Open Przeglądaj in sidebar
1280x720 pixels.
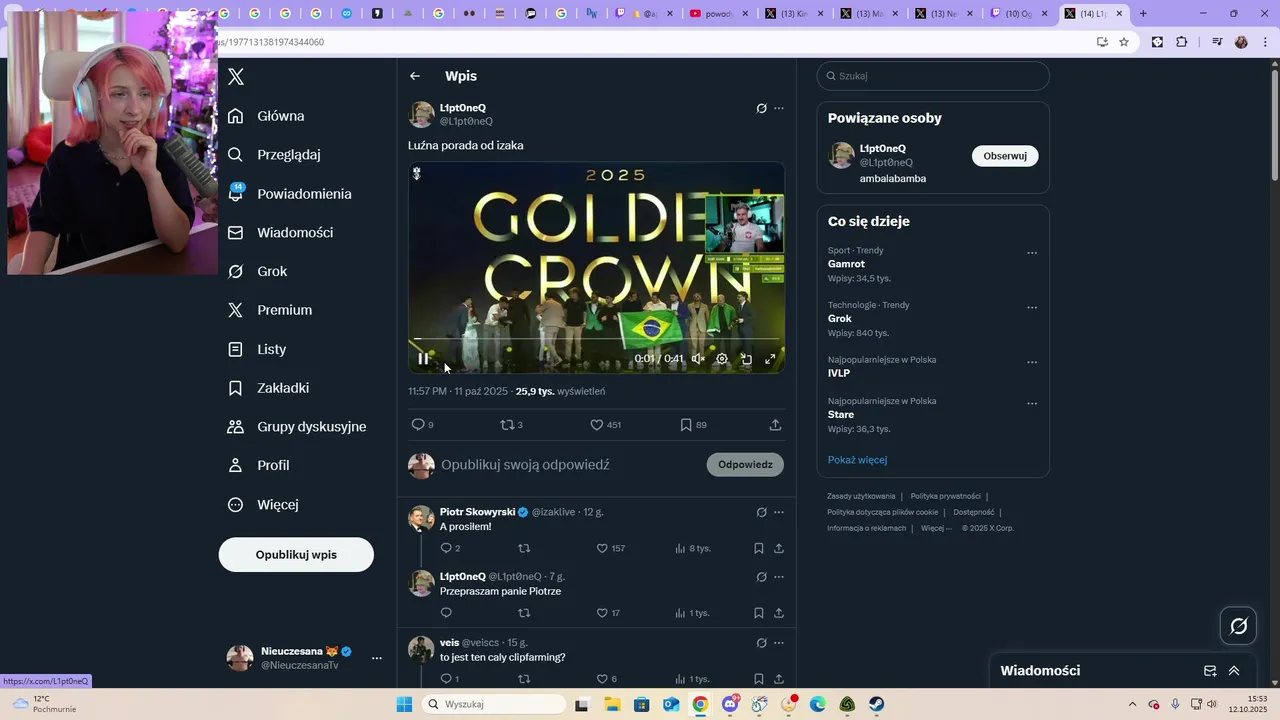[x=275, y=155]
